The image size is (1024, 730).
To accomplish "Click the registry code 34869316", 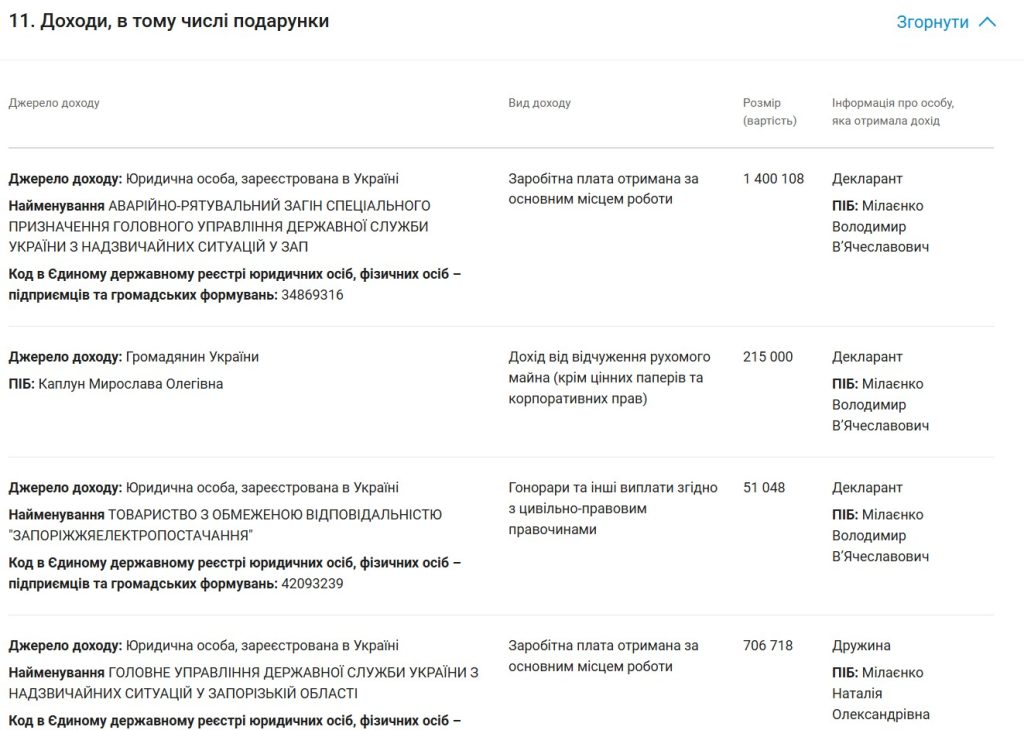I will (312, 295).
